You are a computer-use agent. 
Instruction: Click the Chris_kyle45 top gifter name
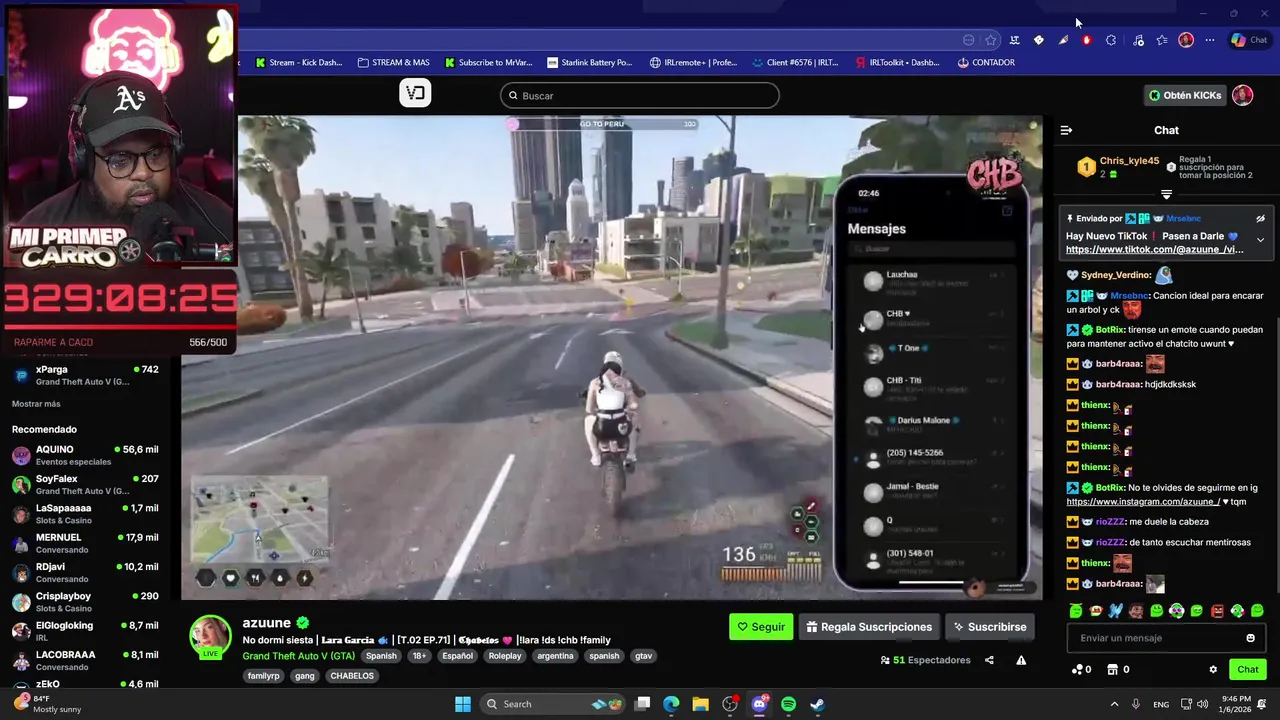point(1129,161)
